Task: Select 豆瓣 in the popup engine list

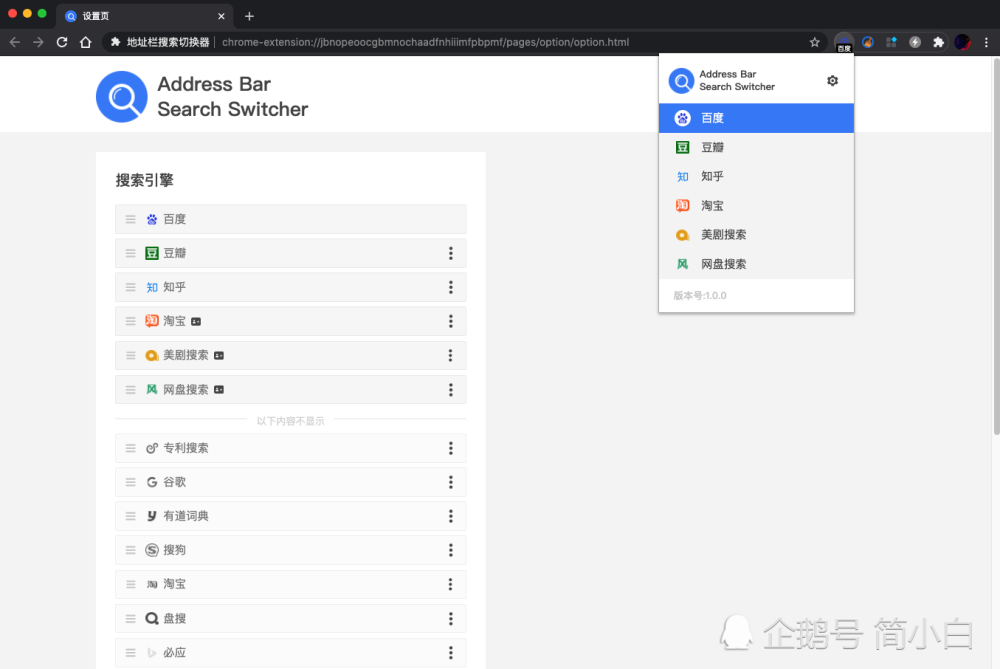Action: coord(756,147)
